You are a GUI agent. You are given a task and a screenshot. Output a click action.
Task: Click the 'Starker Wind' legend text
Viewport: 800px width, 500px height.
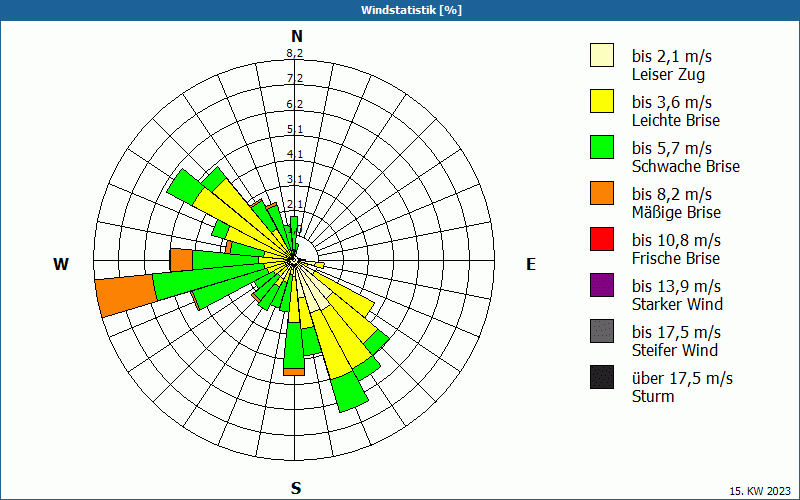[x=677, y=304]
